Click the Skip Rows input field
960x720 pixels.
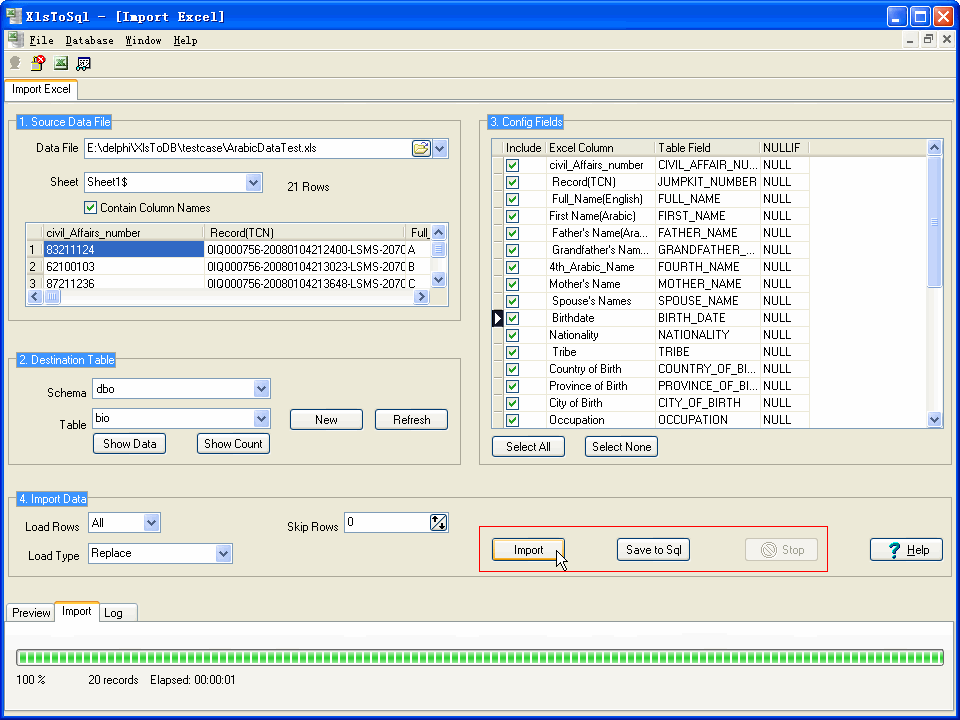pyautogui.click(x=385, y=522)
